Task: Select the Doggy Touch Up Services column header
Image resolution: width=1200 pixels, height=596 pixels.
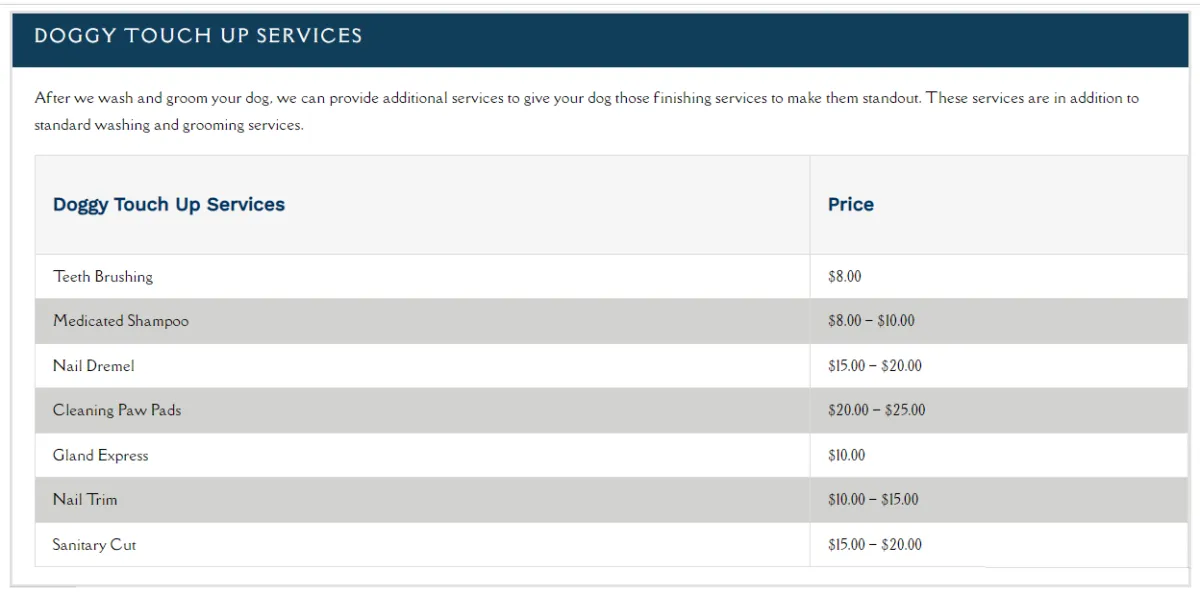Action: (169, 204)
